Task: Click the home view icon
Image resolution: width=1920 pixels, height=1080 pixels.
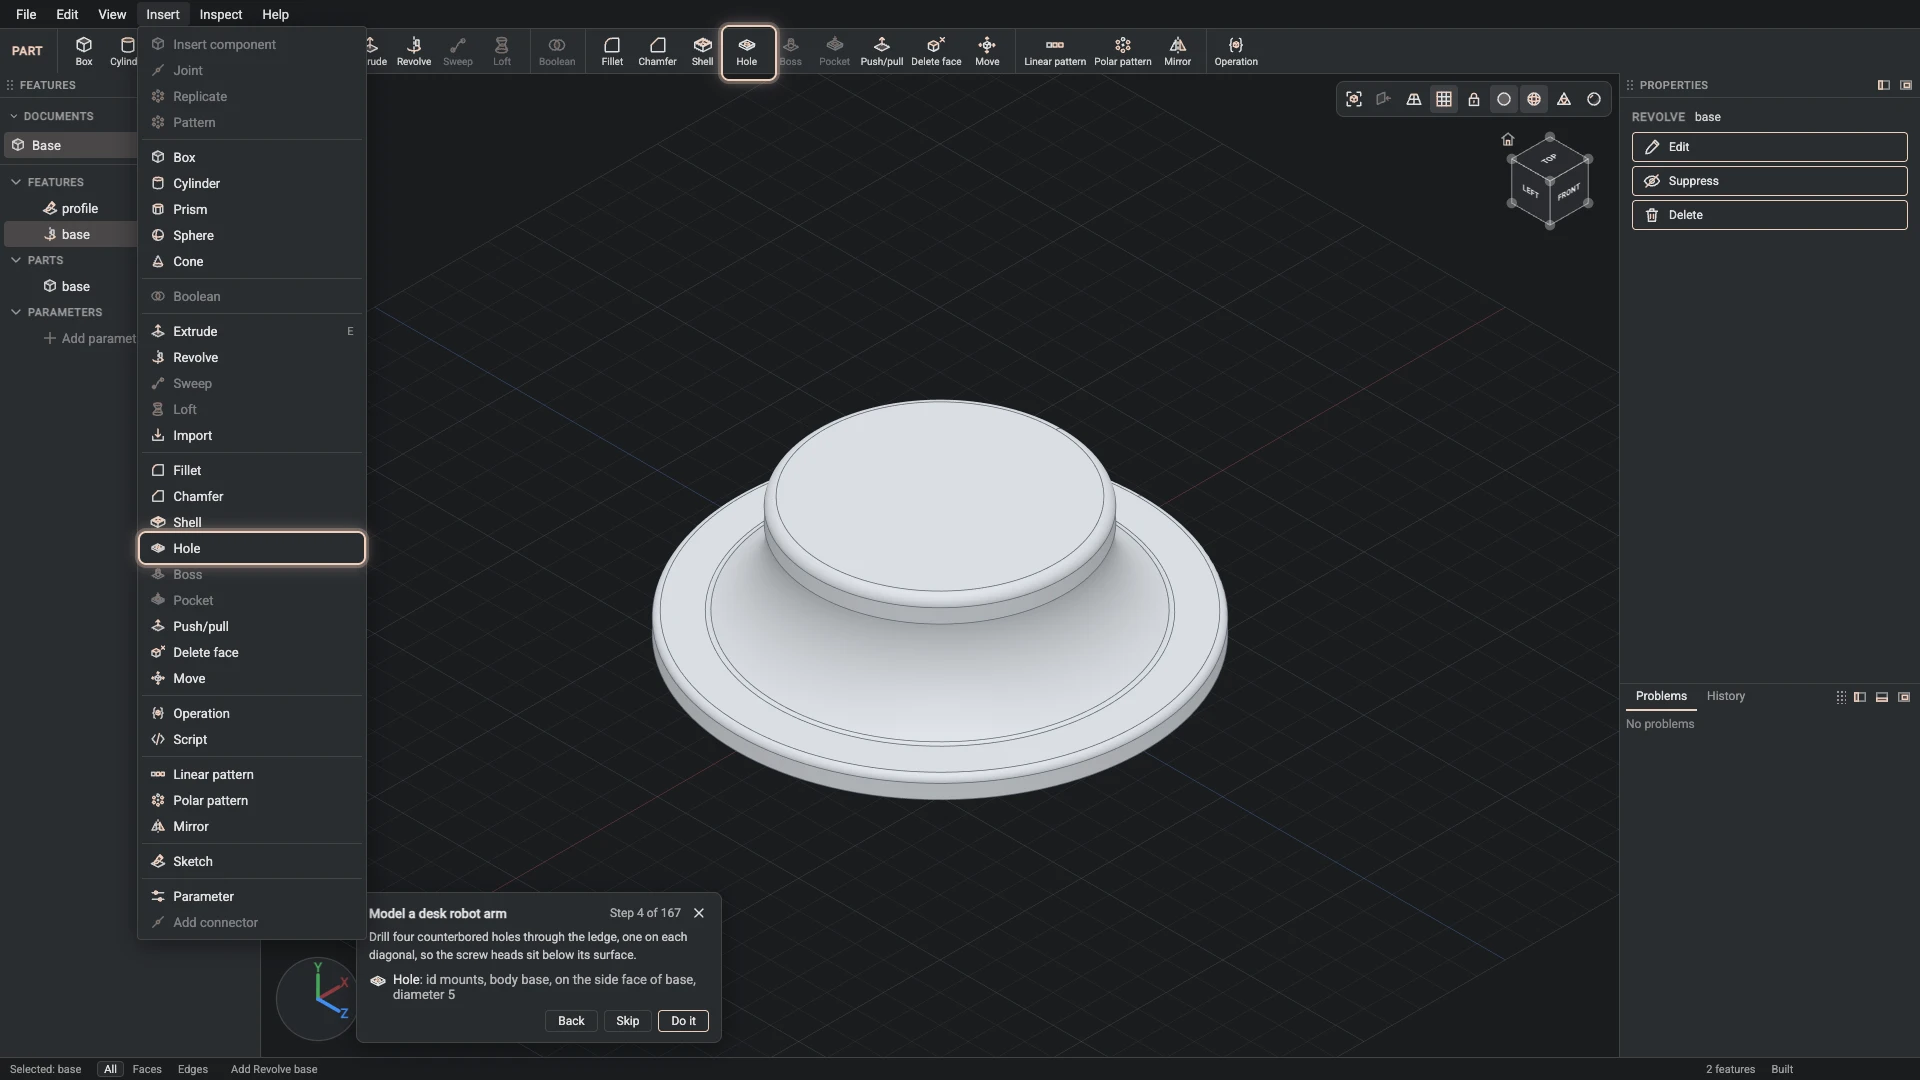Action: (1508, 139)
